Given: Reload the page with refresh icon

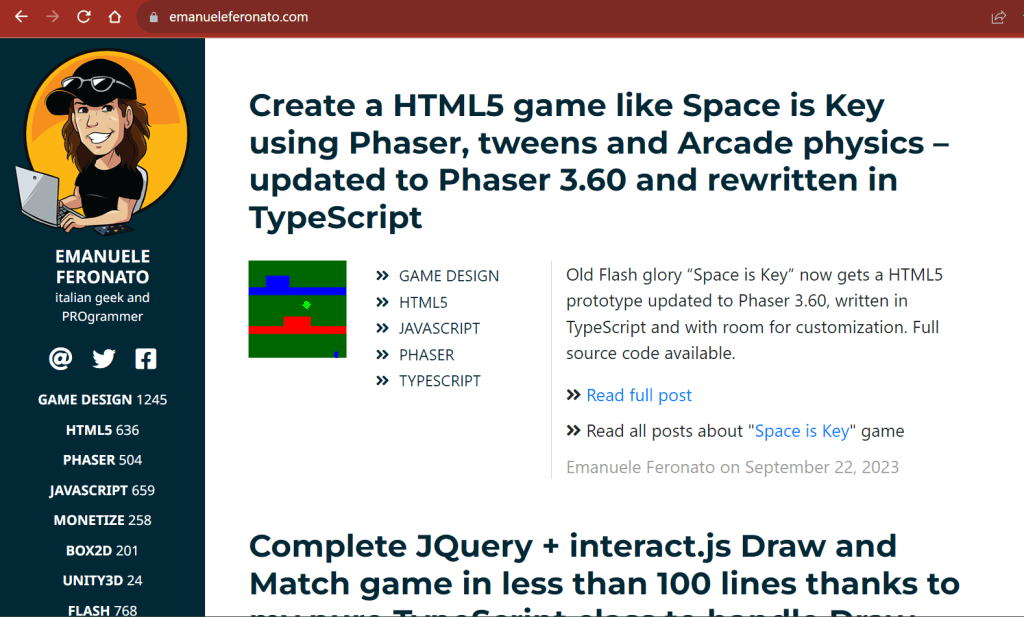Looking at the screenshot, I should 84,17.
